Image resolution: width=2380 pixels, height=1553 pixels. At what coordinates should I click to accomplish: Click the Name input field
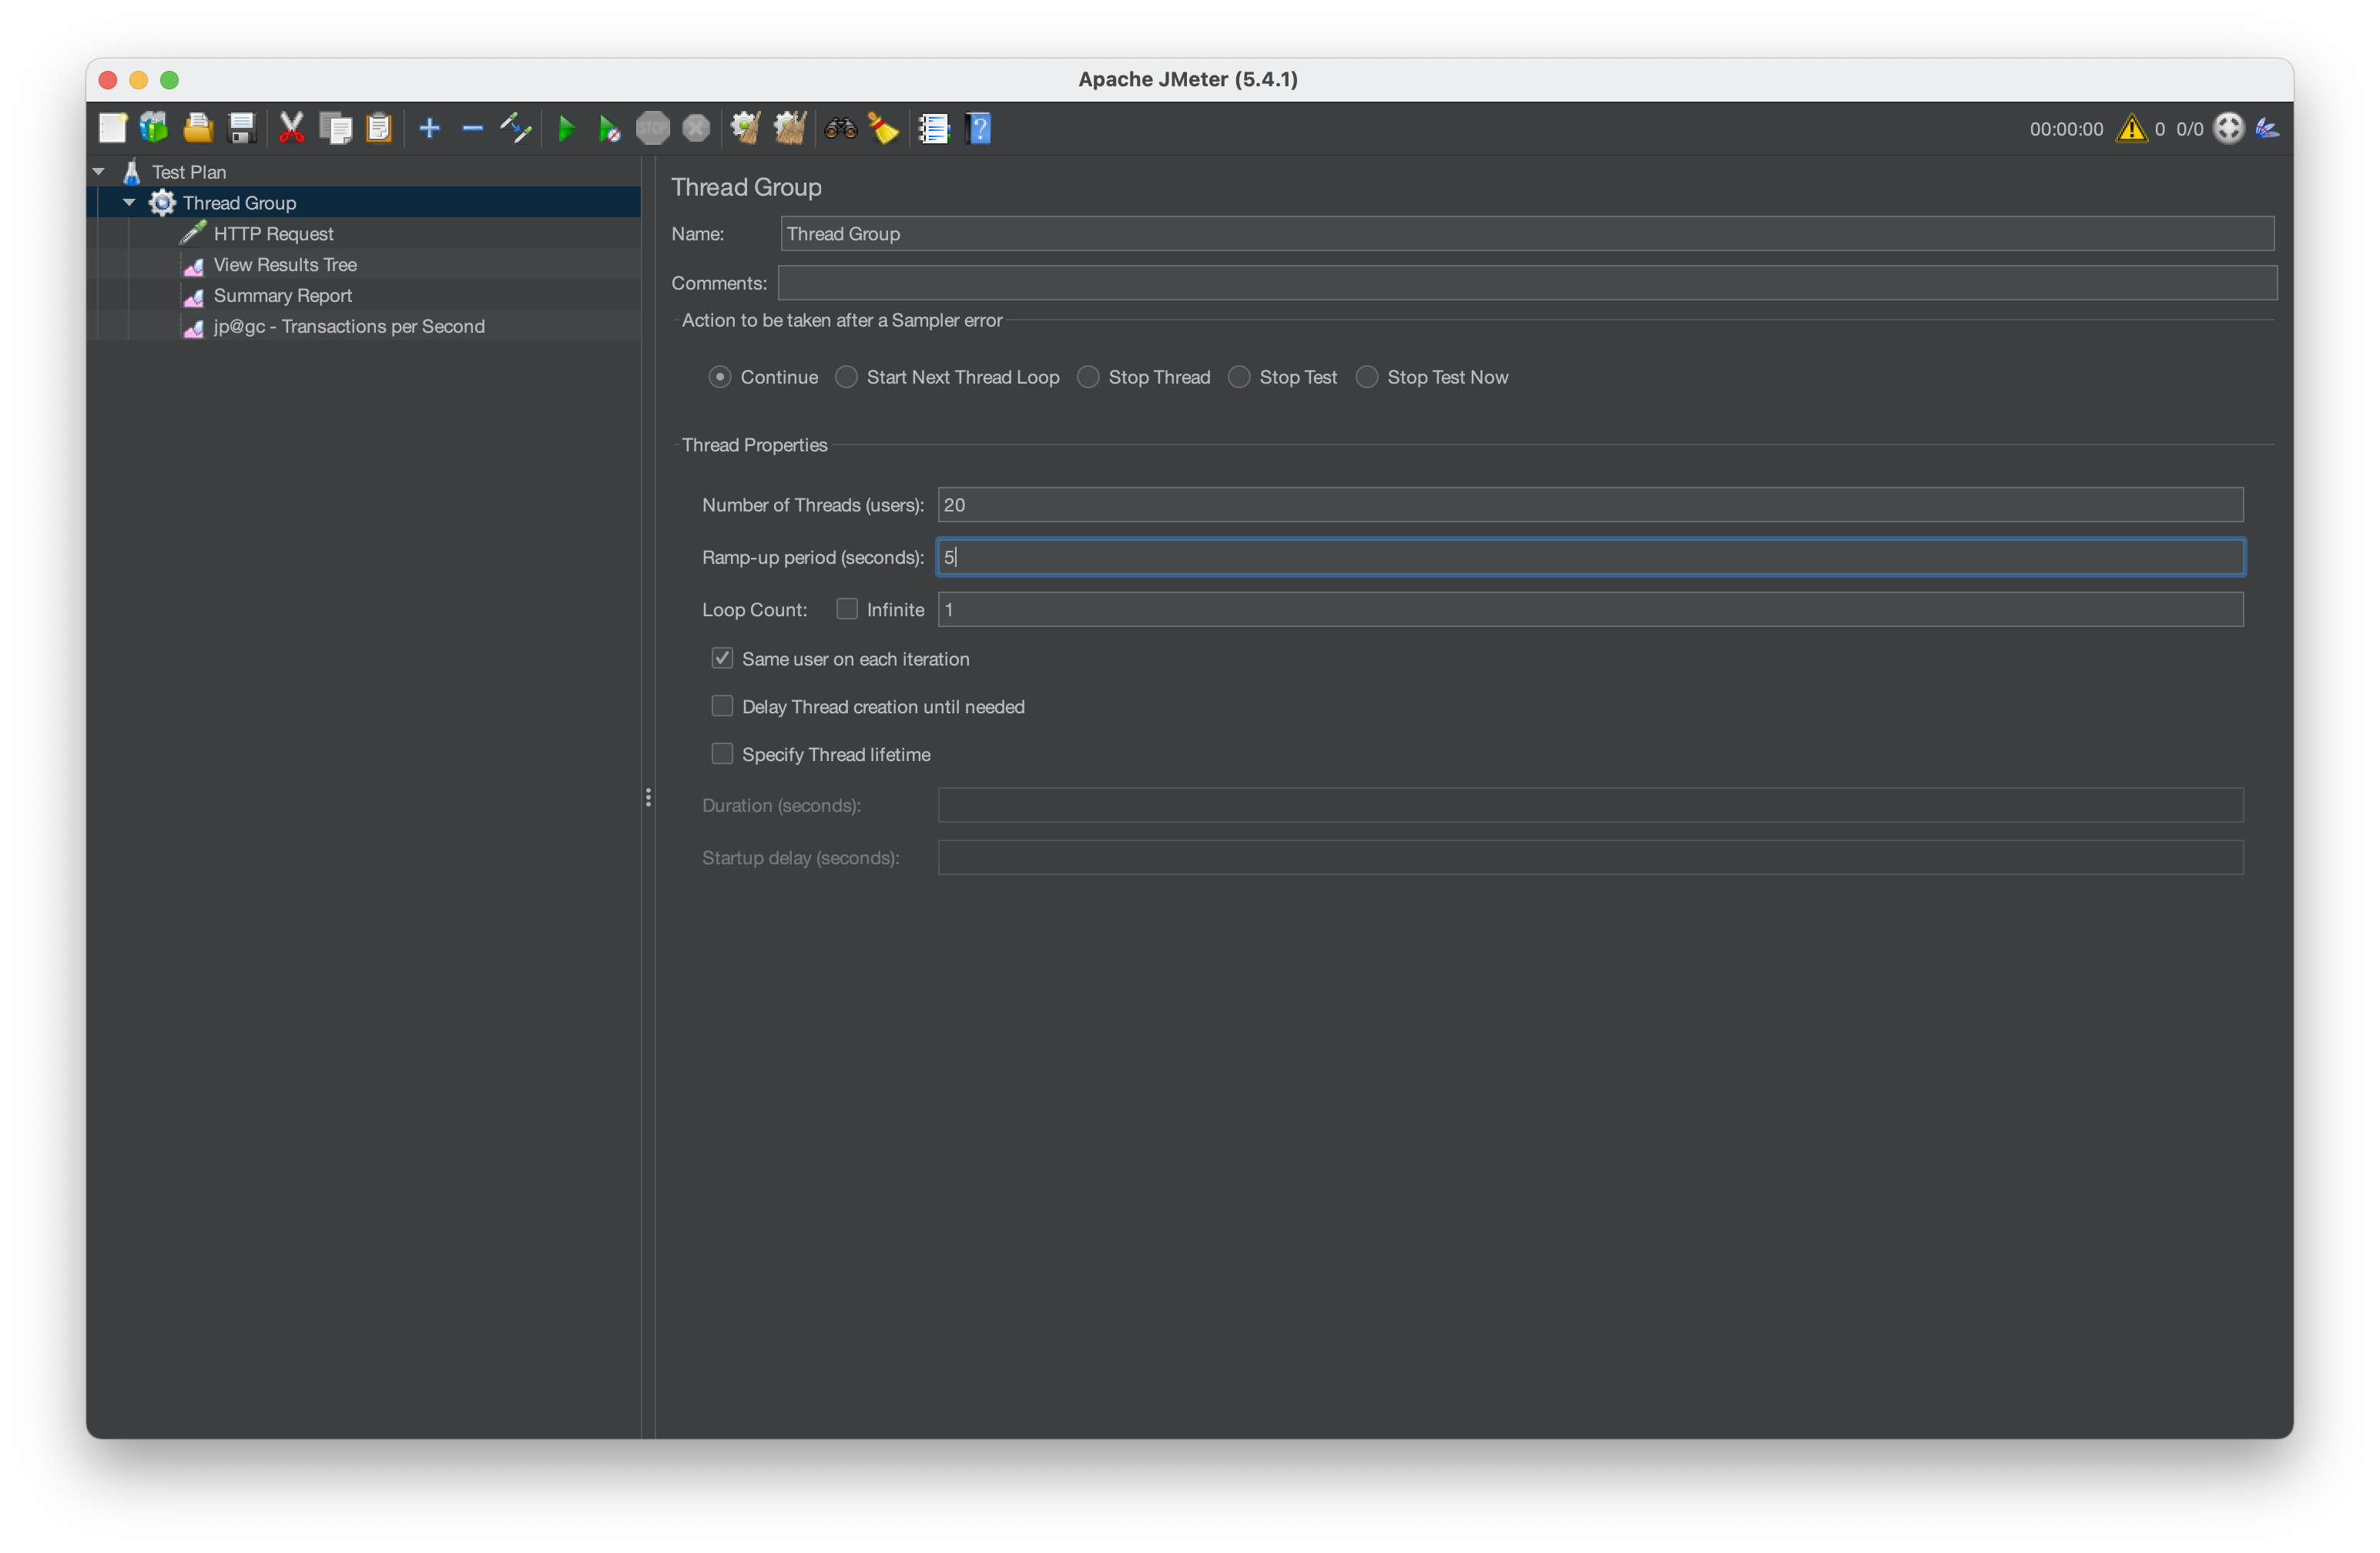[x=1527, y=234]
